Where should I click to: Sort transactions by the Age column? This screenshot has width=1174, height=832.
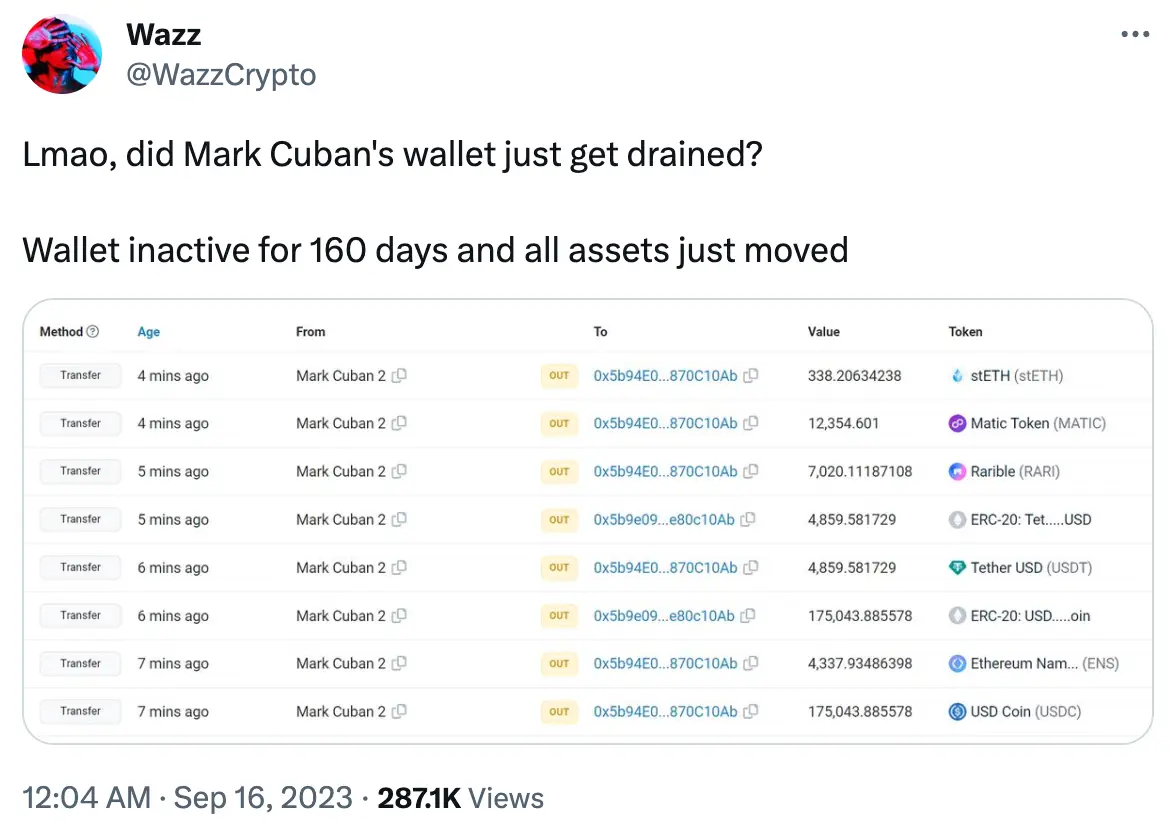[x=148, y=331]
